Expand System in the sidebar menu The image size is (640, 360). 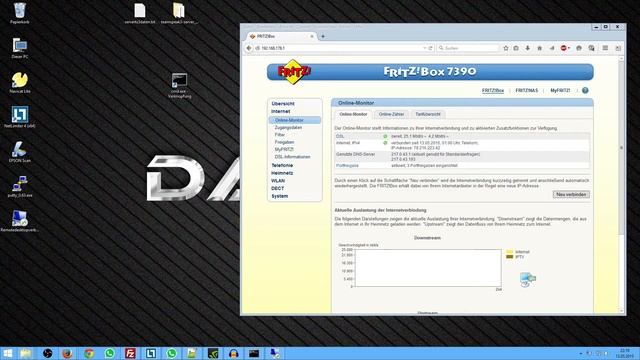click(x=280, y=196)
